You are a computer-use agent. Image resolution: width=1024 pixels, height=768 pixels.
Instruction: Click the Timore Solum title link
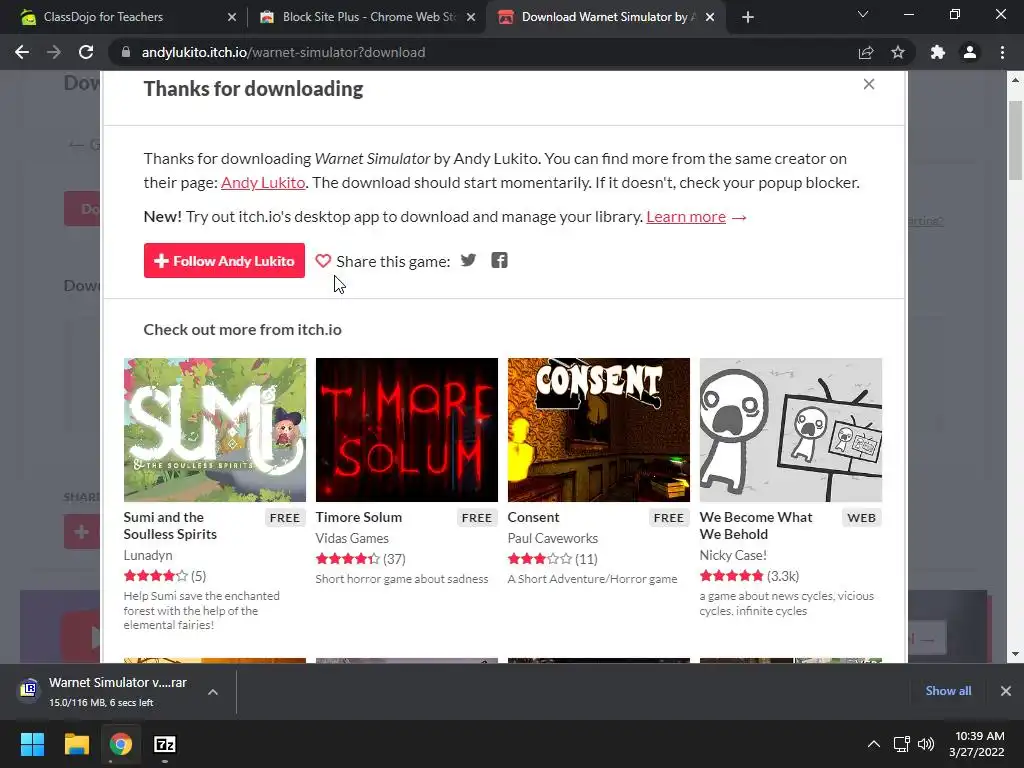tap(359, 517)
